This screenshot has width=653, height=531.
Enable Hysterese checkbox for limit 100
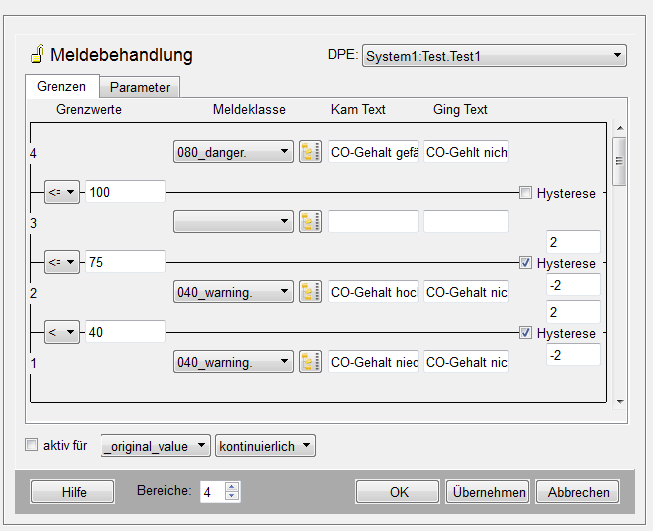(525, 192)
